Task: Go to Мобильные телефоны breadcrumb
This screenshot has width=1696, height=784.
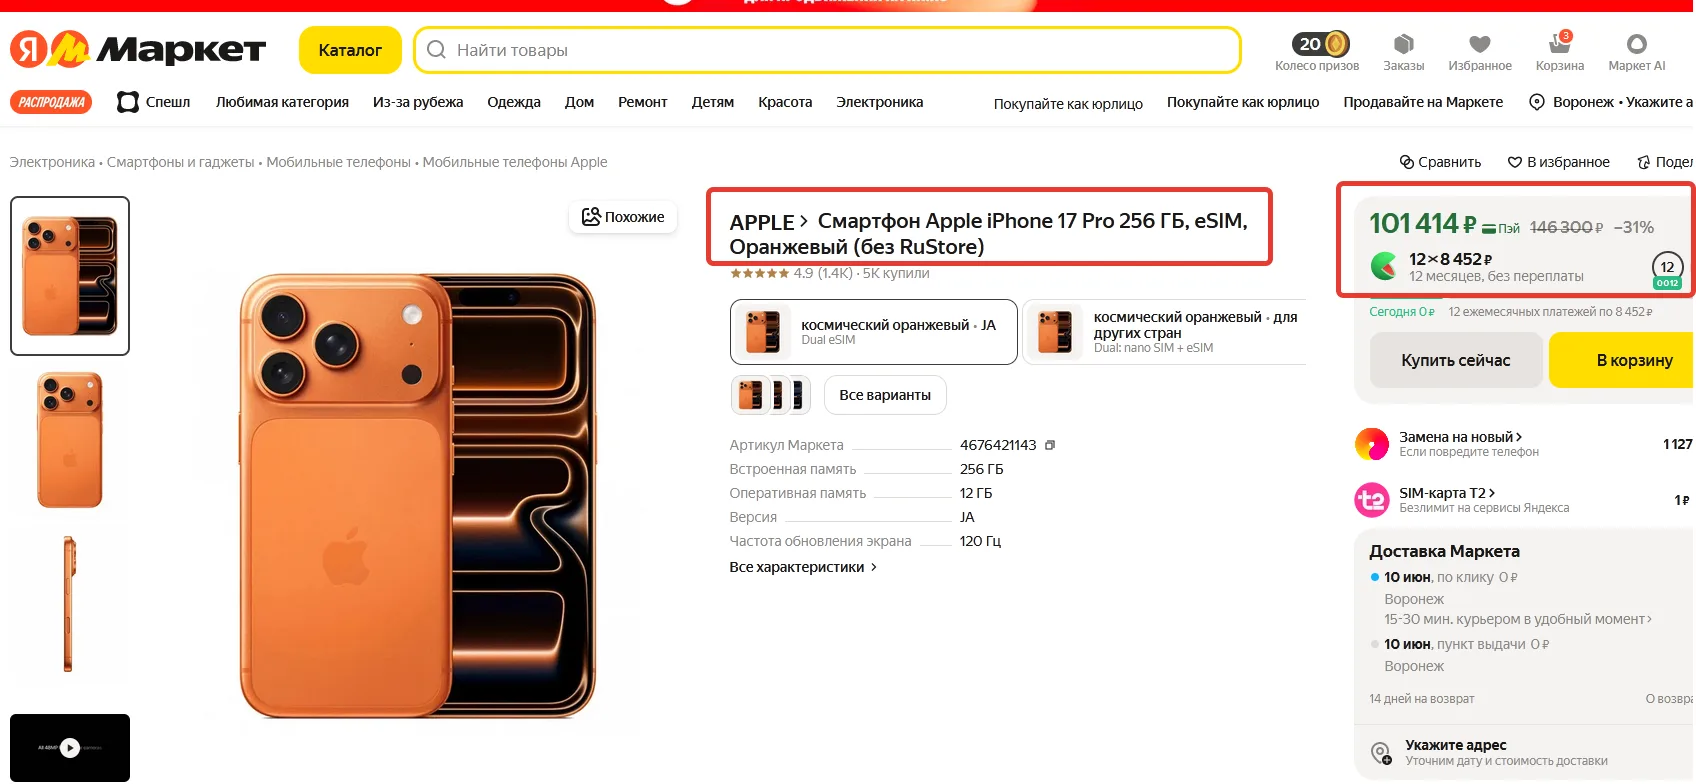Action: tap(339, 162)
